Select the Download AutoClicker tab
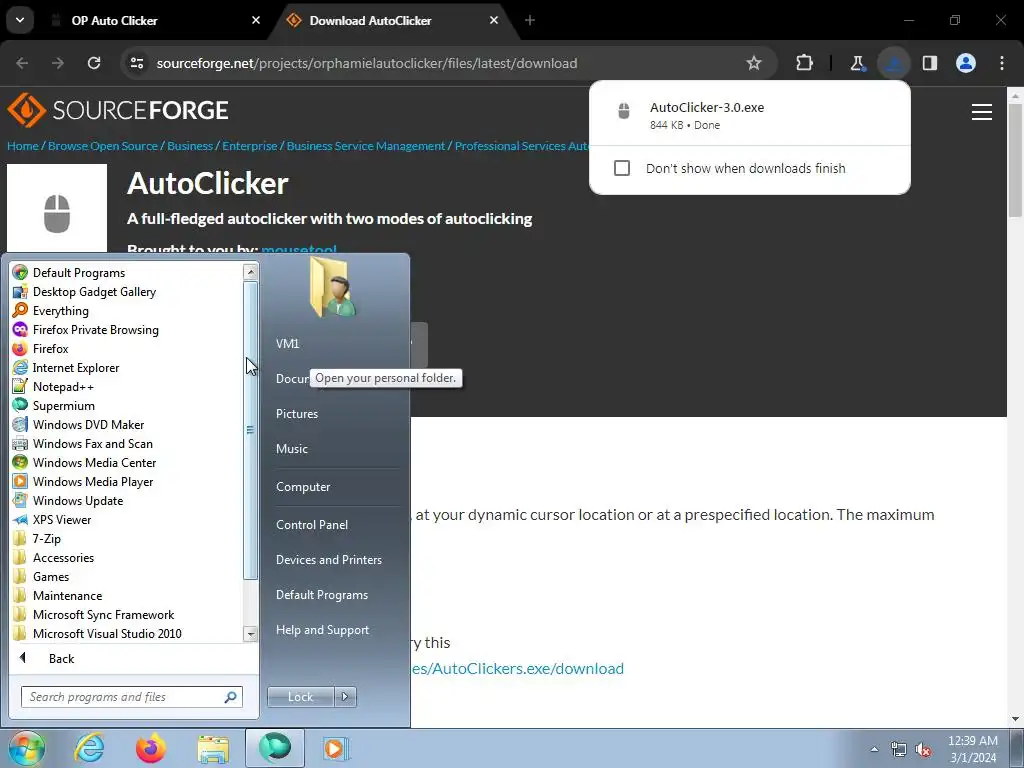The height and width of the screenshot is (768, 1024). pos(370,20)
